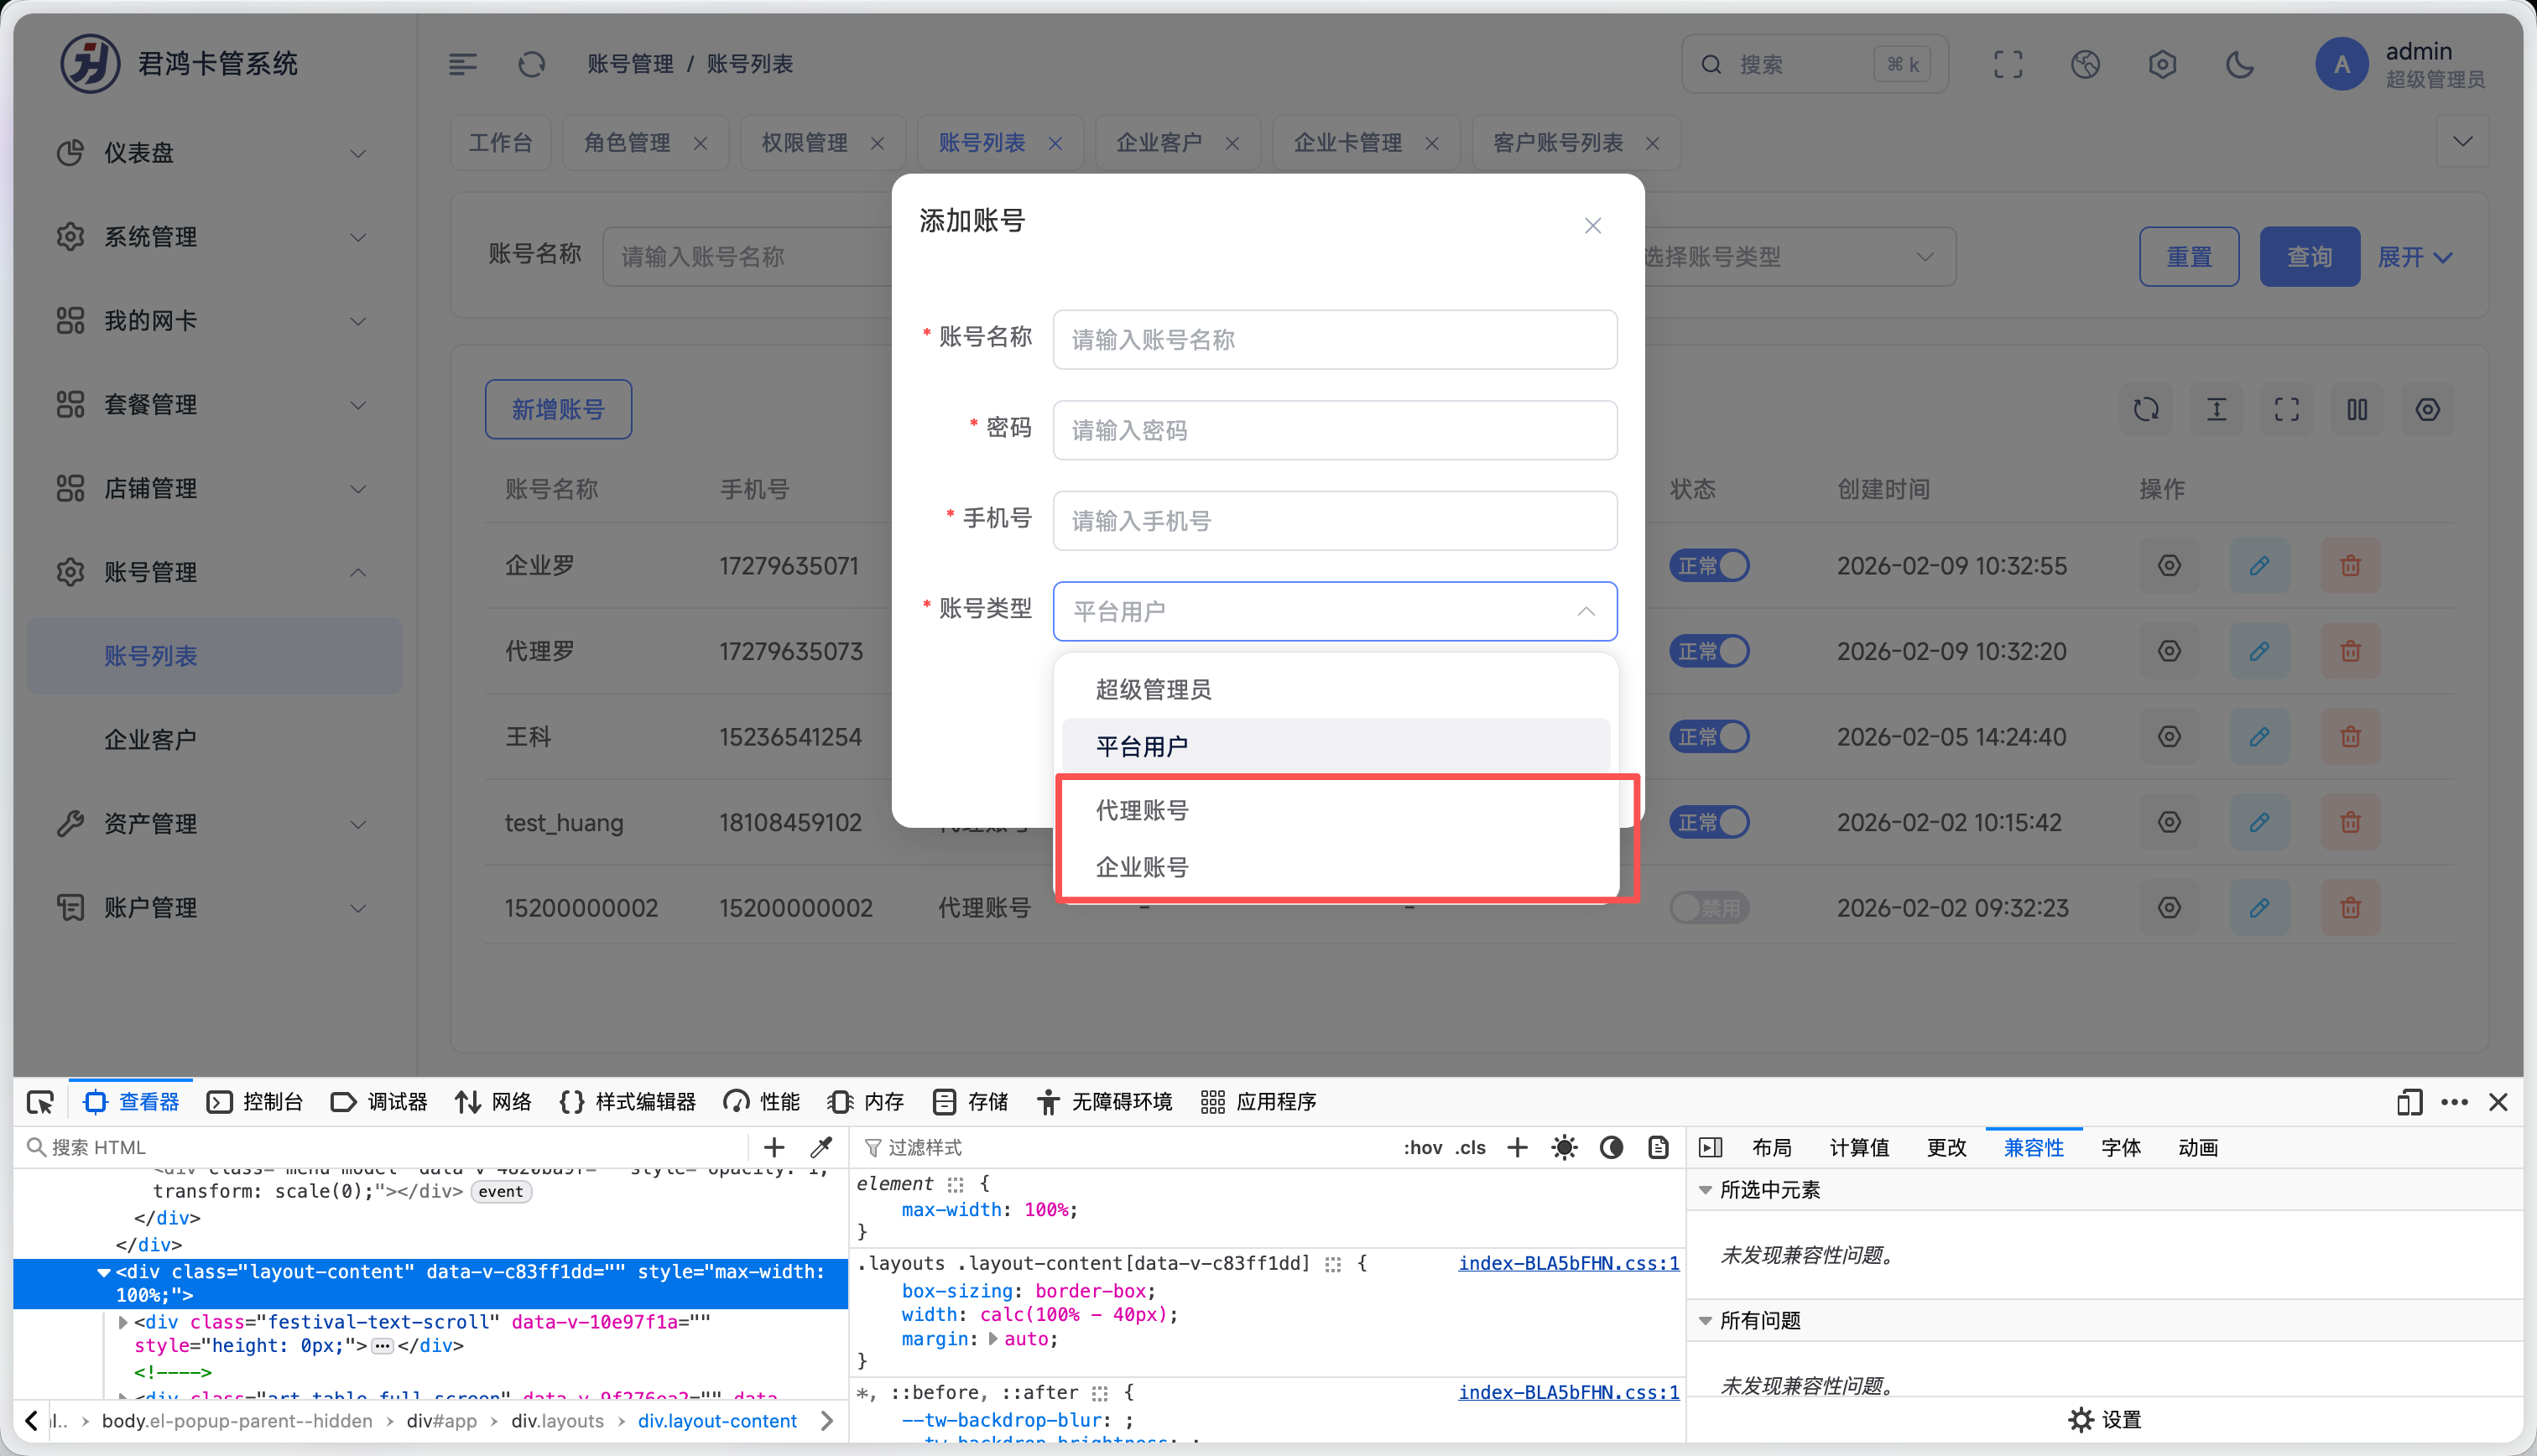Click the page refresh icon near the breadcrumb

coord(531,65)
